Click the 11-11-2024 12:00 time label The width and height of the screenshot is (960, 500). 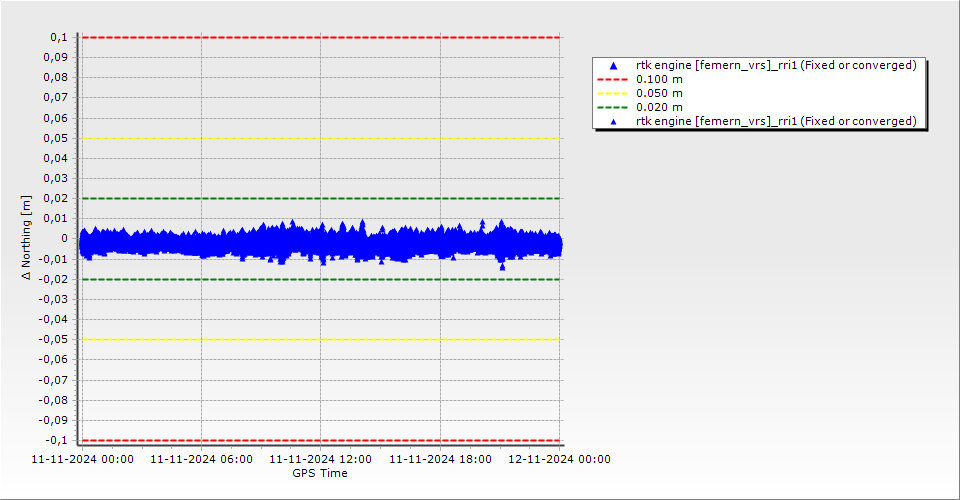click(320, 460)
